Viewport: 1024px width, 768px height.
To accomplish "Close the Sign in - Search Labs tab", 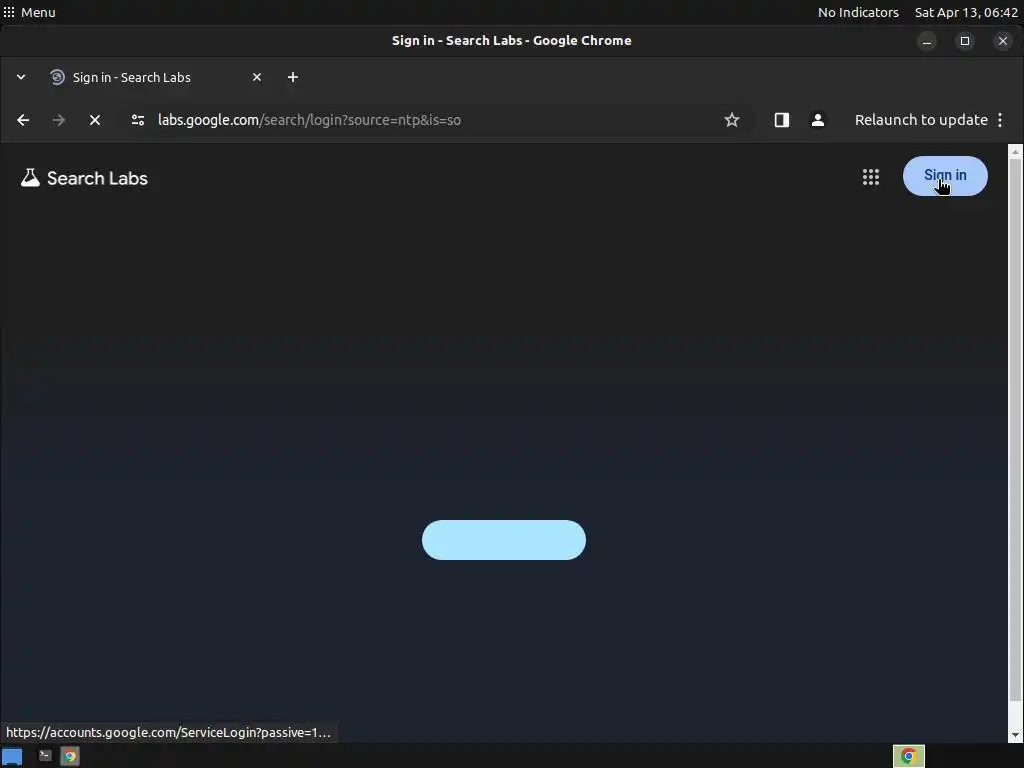I will pyautogui.click(x=257, y=77).
